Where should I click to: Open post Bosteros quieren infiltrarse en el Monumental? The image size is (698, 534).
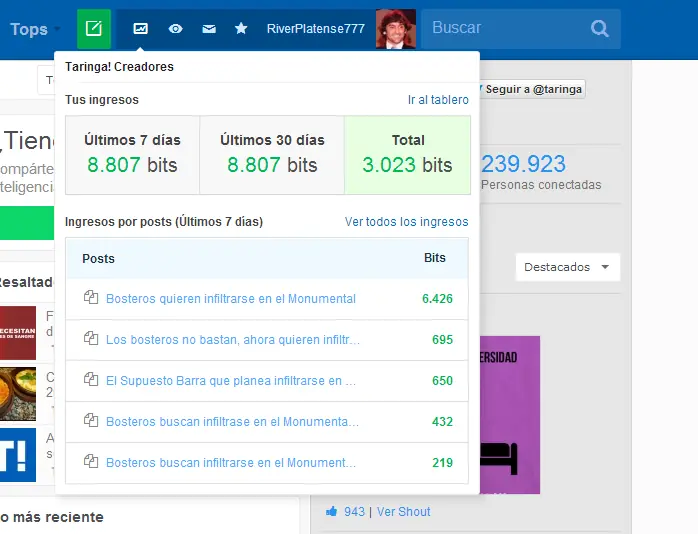tap(231, 299)
